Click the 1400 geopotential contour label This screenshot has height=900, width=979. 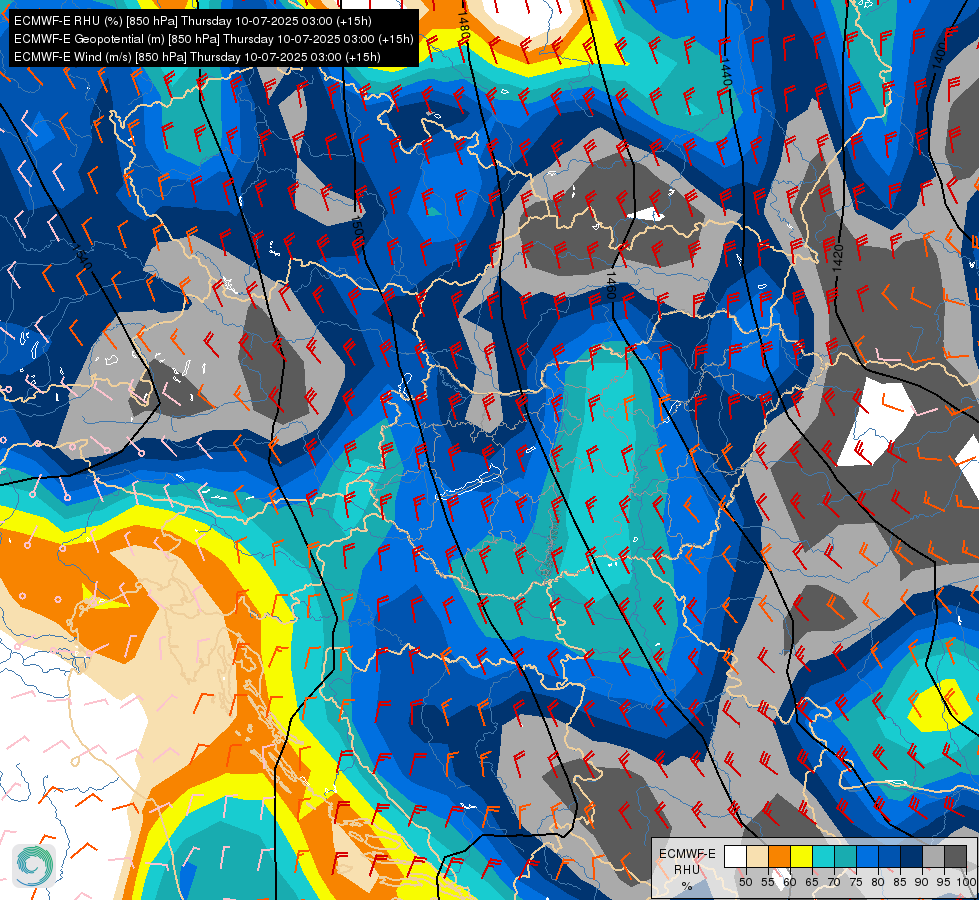[x=938, y=56]
